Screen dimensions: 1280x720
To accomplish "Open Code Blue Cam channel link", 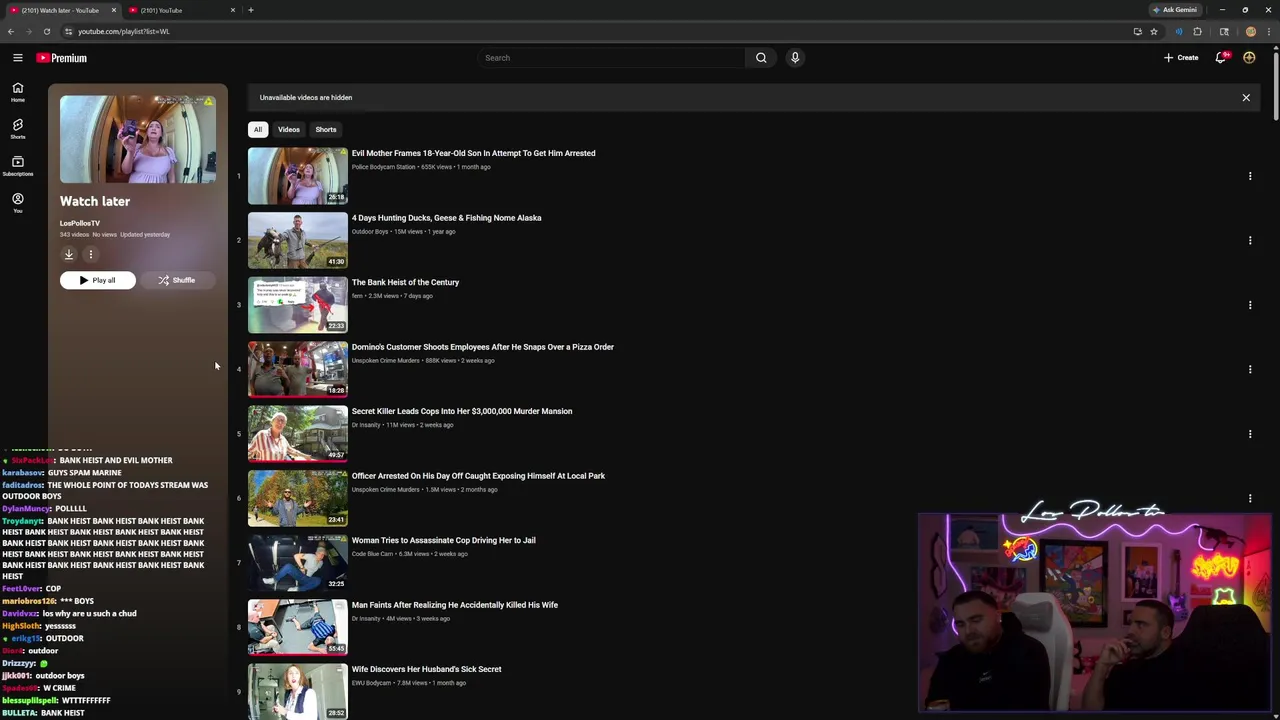I will tap(372, 554).
